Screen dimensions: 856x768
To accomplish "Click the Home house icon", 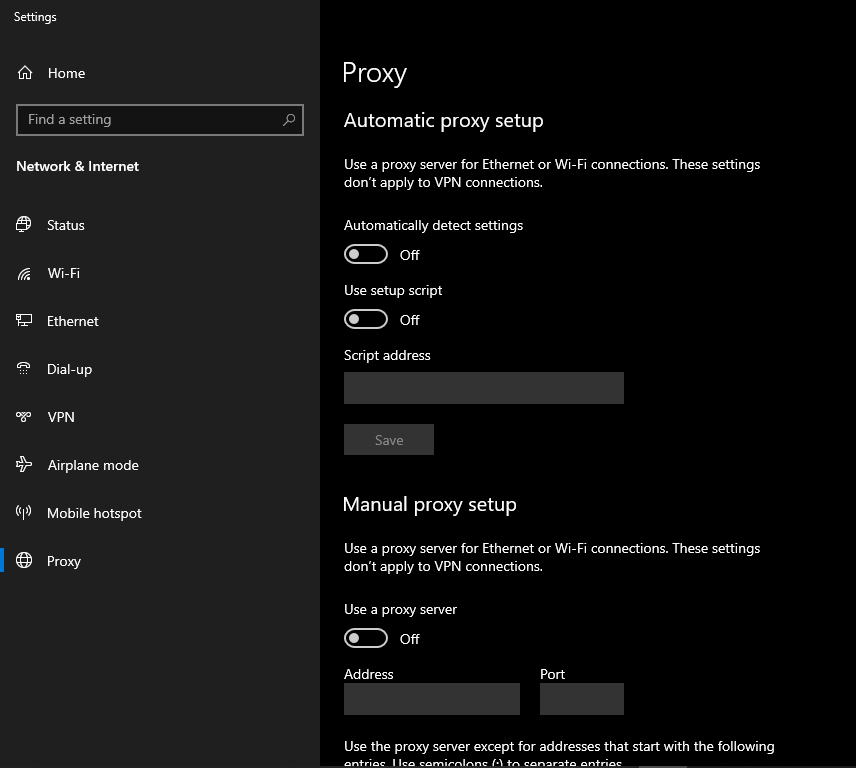I will tap(25, 73).
